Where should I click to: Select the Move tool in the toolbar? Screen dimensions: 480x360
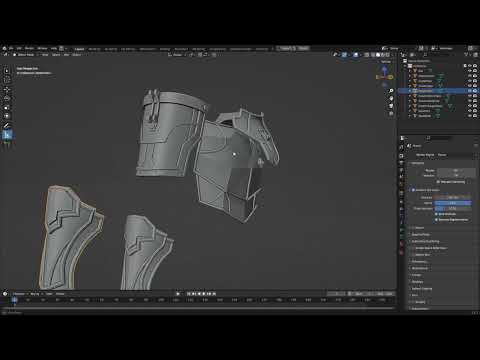[7, 89]
